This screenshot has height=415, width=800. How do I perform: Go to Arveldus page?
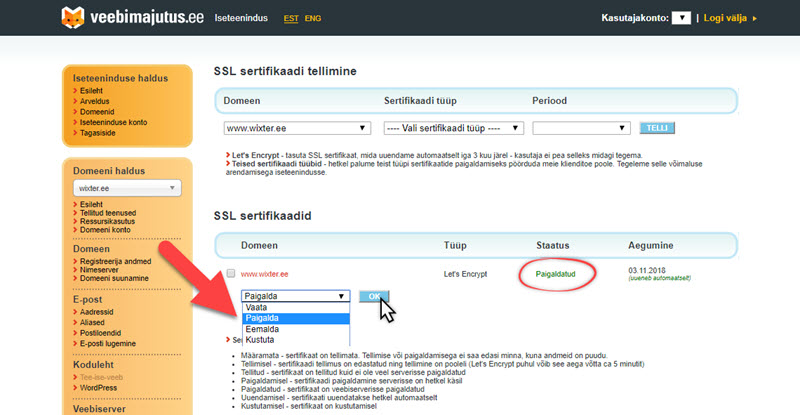94,101
